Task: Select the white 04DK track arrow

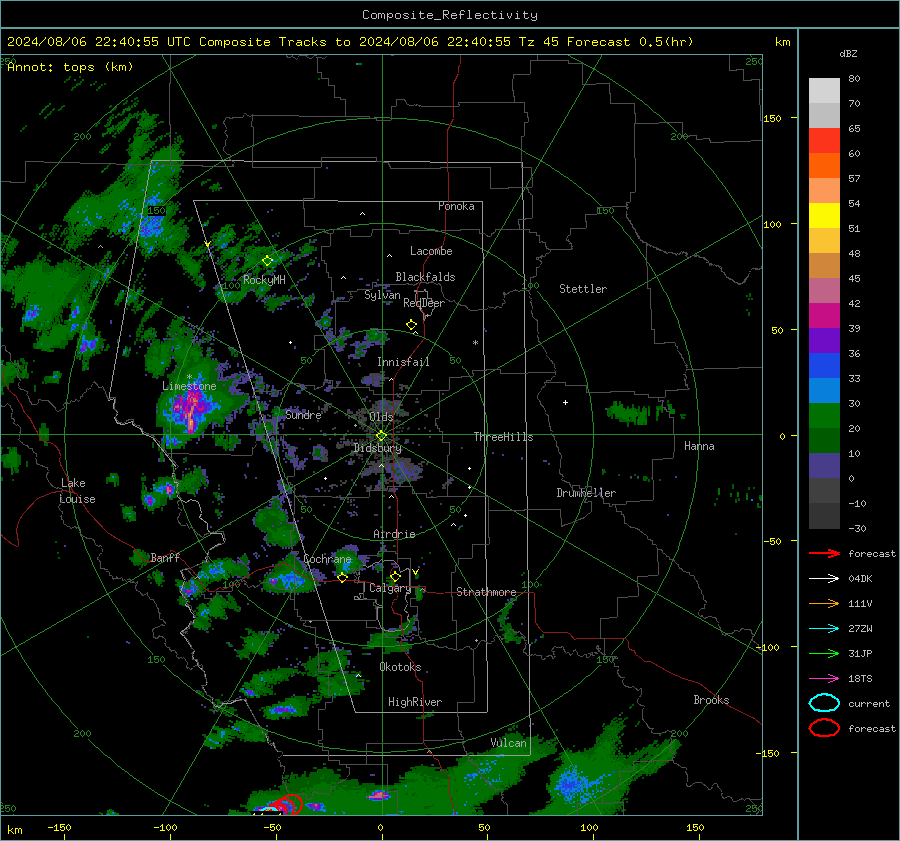Action: 824,579
